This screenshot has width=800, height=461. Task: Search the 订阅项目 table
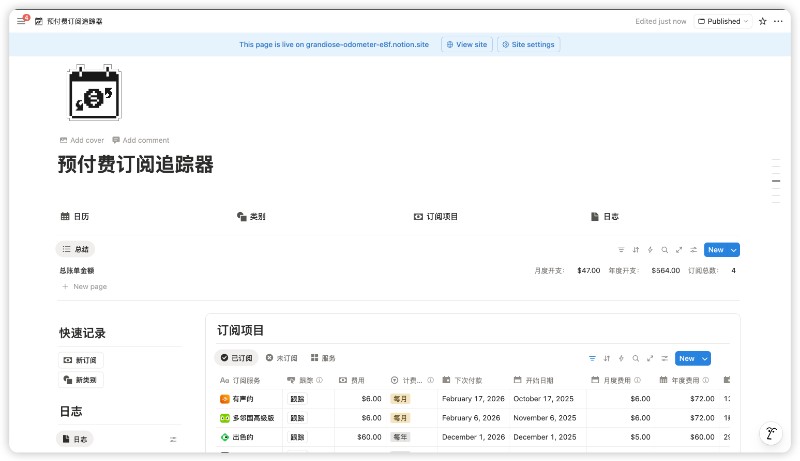pyautogui.click(x=636, y=358)
